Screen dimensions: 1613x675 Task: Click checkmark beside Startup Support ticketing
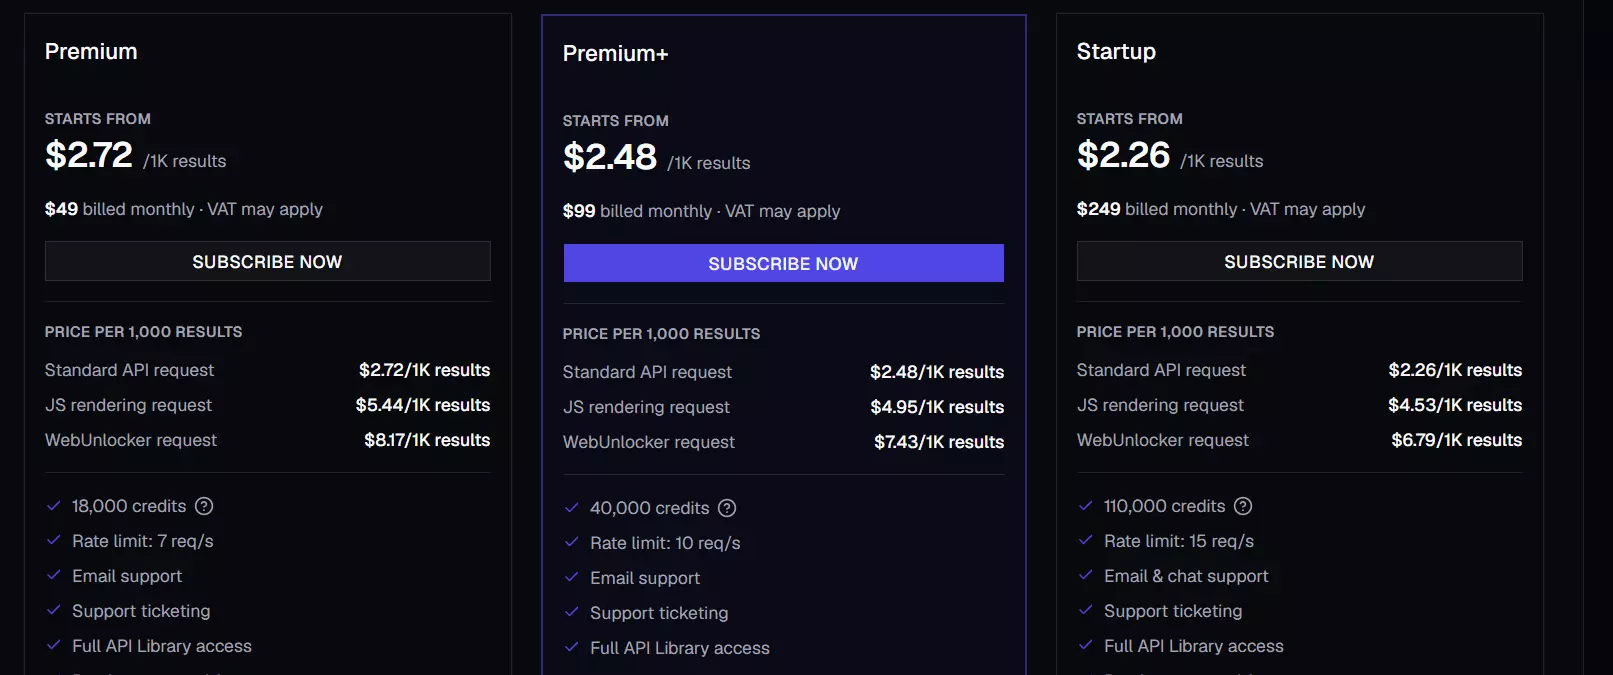pos(1086,611)
